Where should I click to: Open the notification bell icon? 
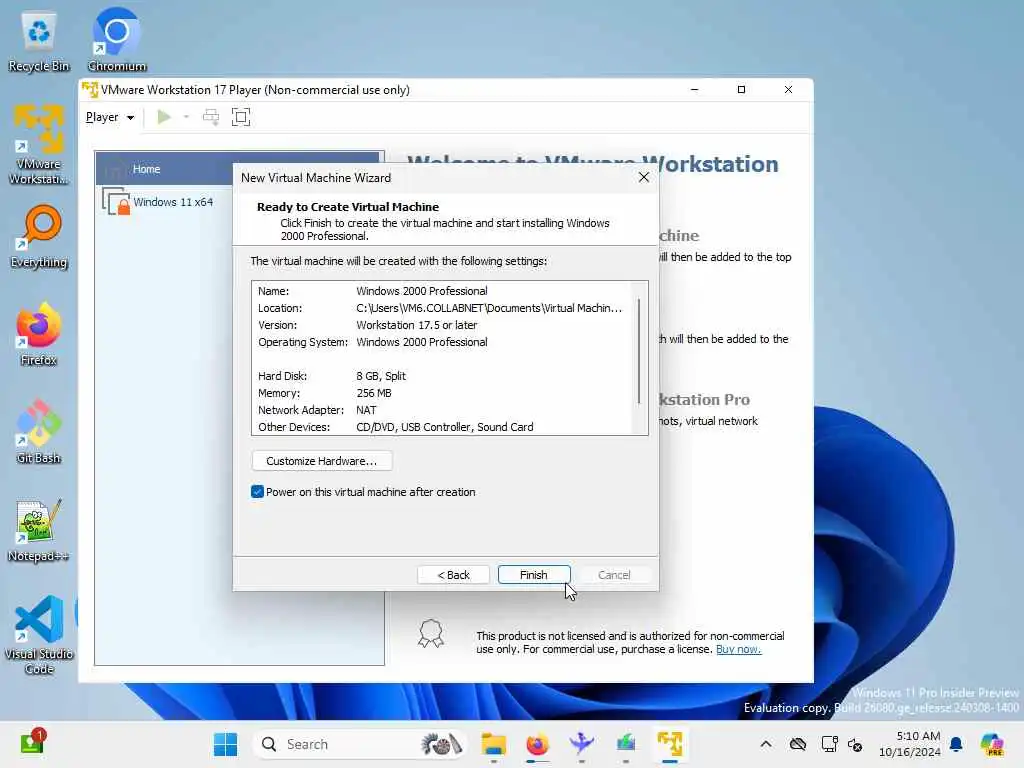tap(956, 744)
